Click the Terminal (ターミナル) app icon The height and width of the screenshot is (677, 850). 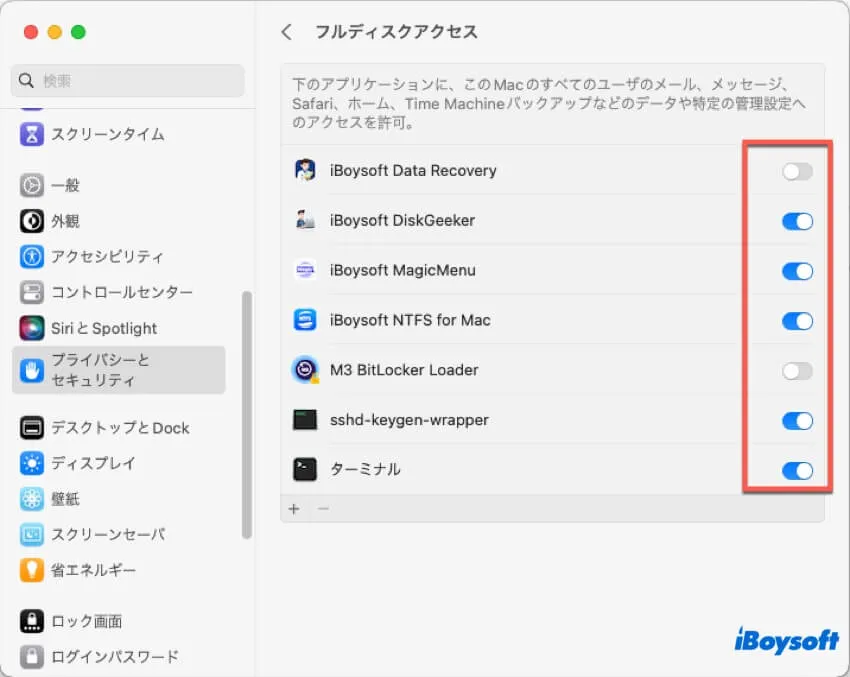305,469
